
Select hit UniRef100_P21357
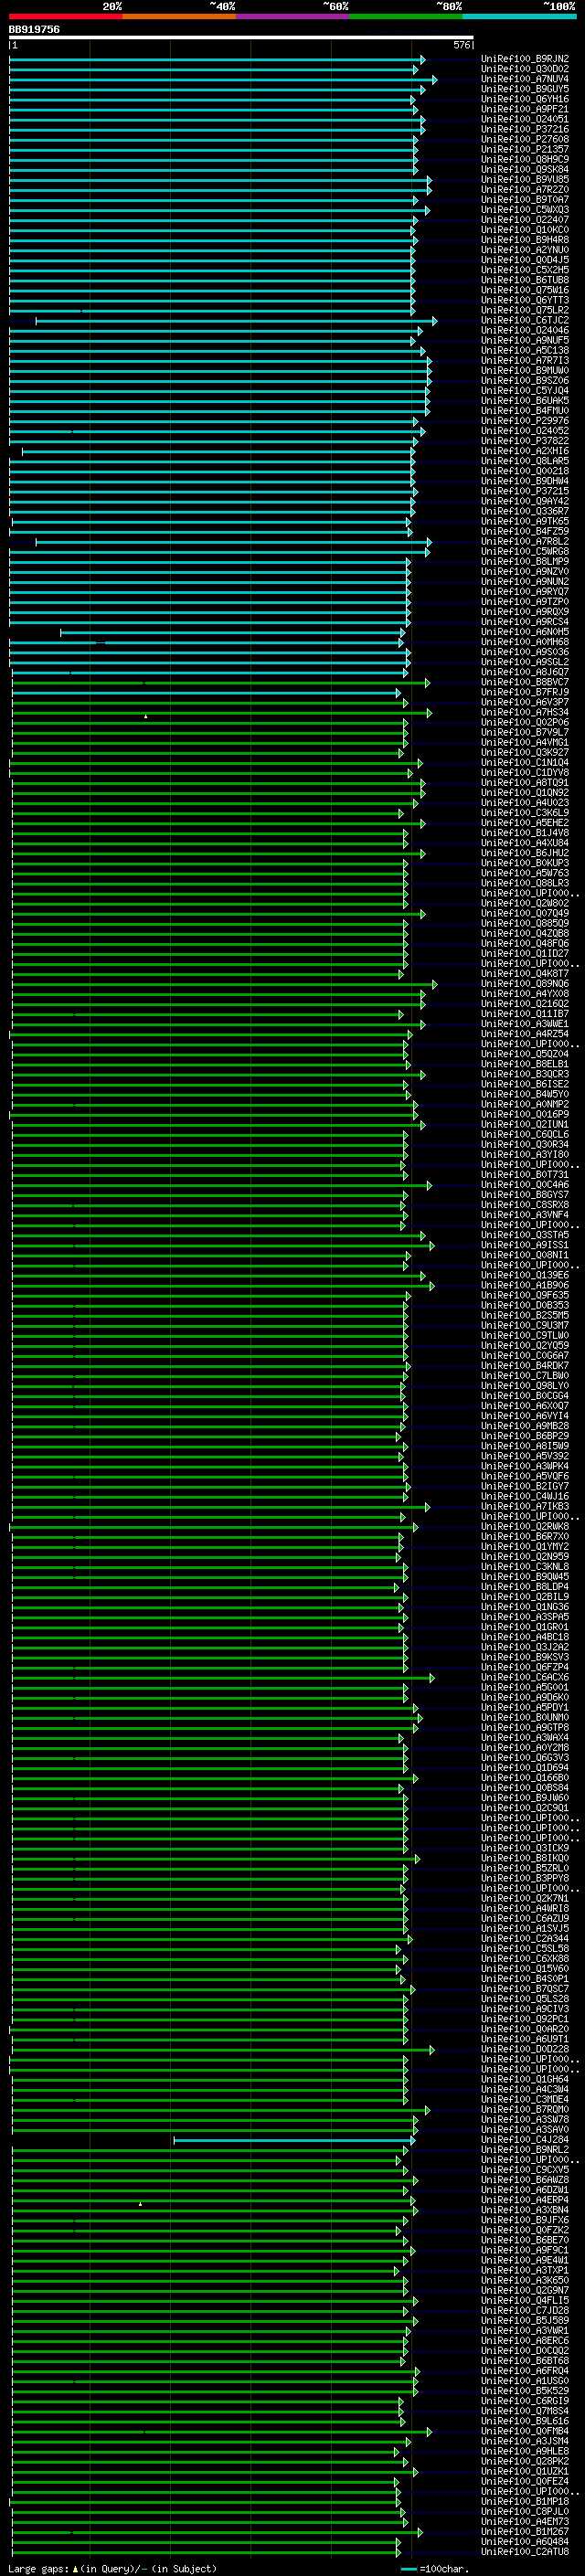(525, 149)
